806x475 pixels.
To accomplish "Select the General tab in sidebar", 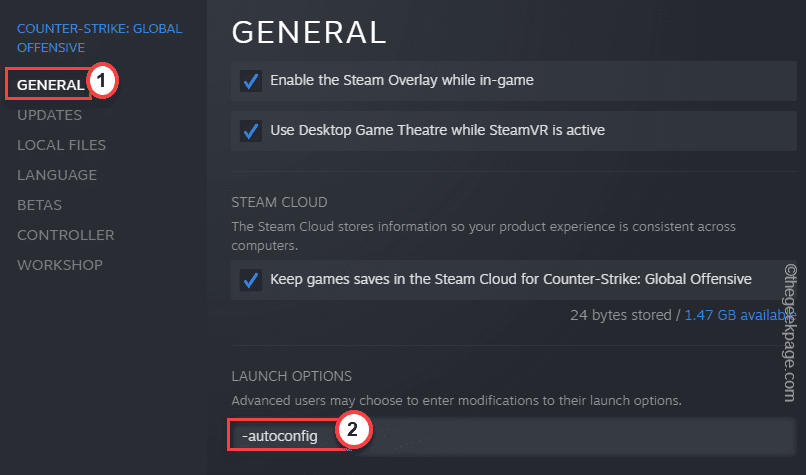I will pos(50,85).
